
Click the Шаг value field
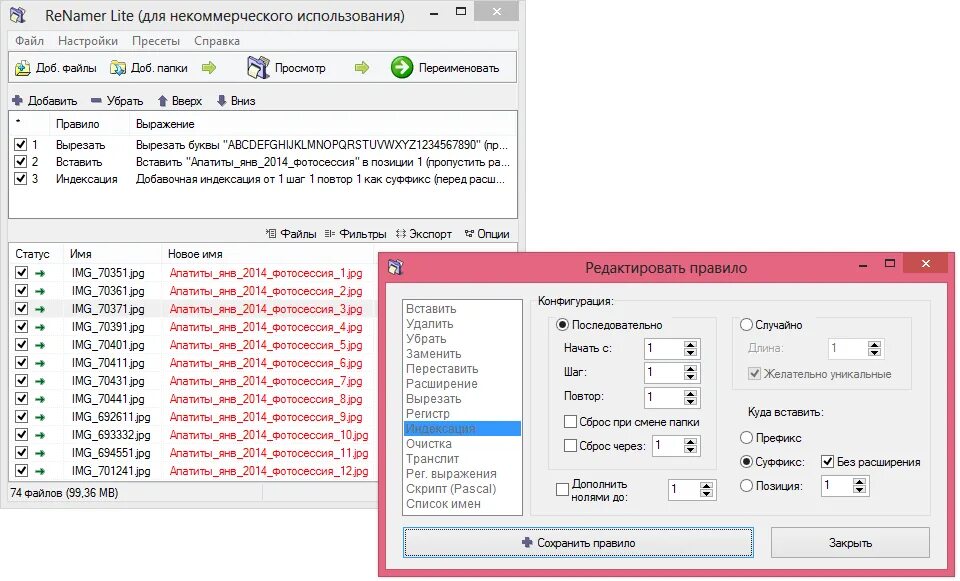[664, 372]
